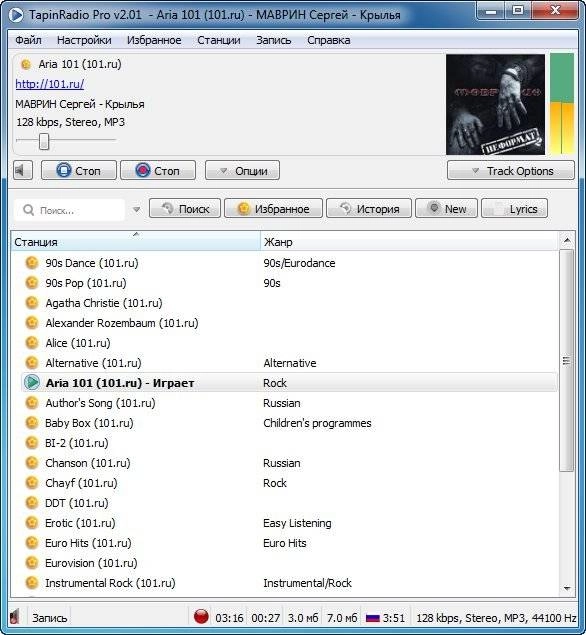Click the star icon for Baby Box
The width and height of the screenshot is (586, 635).
[x=32, y=423]
